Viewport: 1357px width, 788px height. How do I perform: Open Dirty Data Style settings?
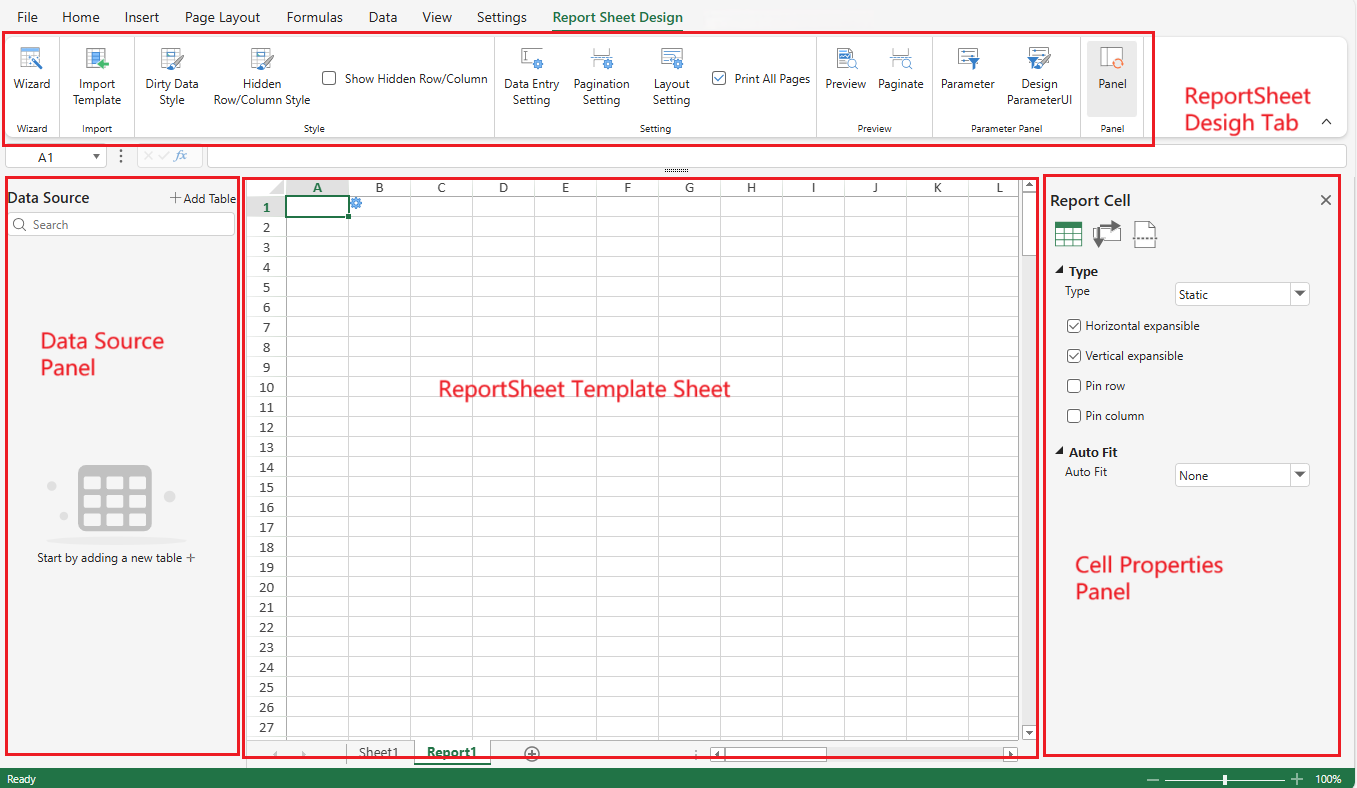coord(172,77)
